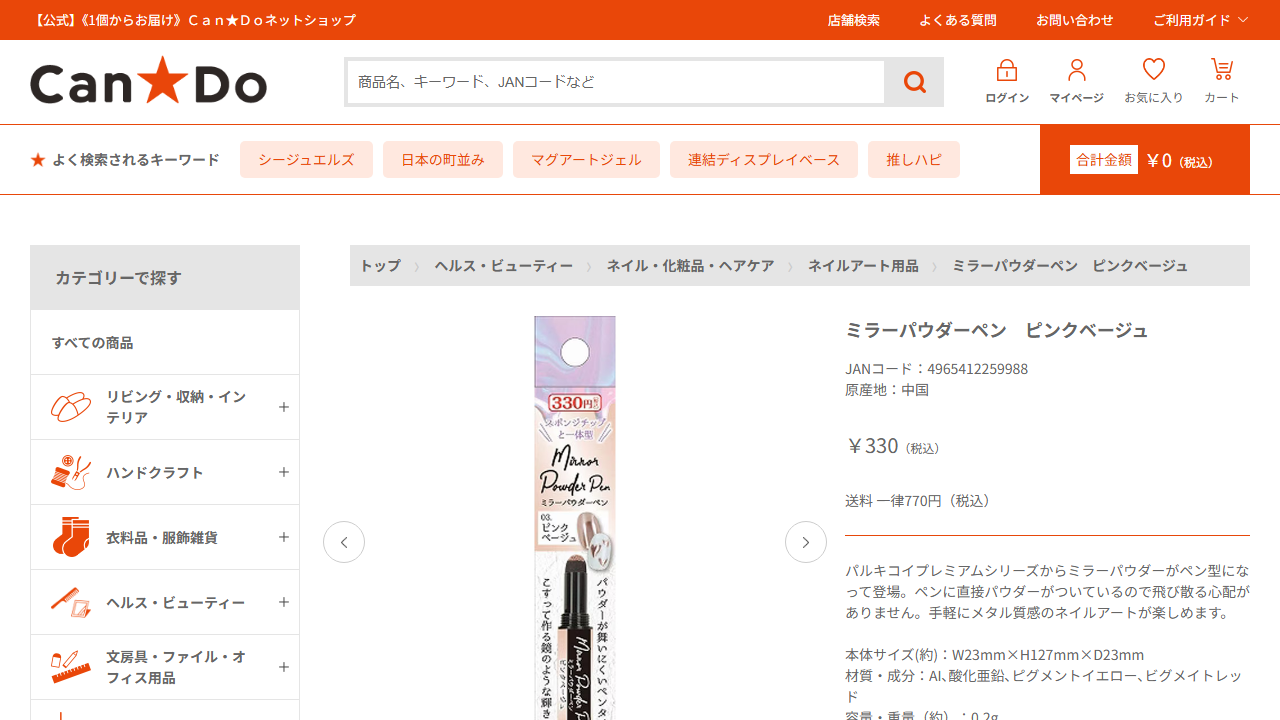
Task: Open the ご利用ガイド dropdown
Action: click(1200, 20)
